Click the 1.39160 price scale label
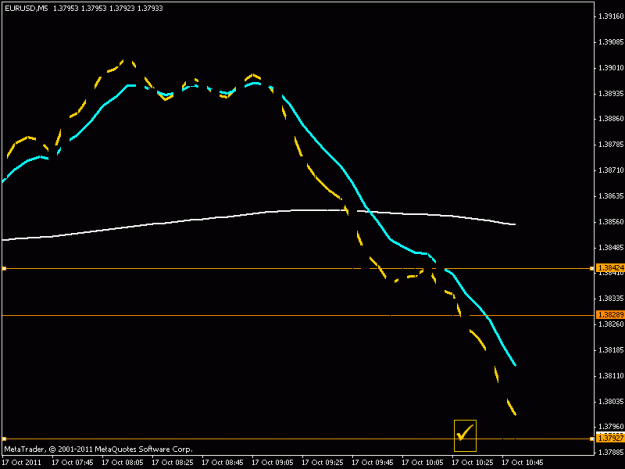This screenshot has width=625, height=469. pyautogui.click(x=611, y=16)
